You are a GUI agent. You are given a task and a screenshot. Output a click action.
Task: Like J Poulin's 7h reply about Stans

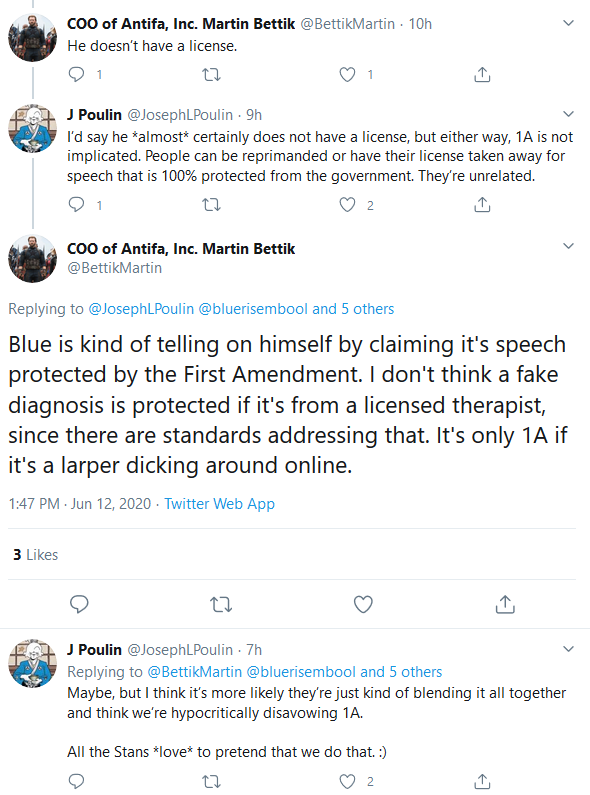[347, 781]
